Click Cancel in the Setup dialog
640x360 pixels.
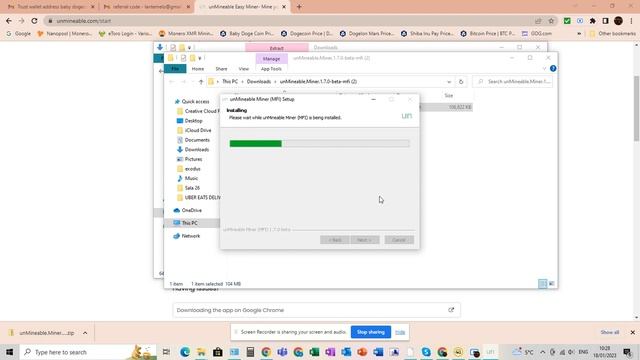coord(399,240)
